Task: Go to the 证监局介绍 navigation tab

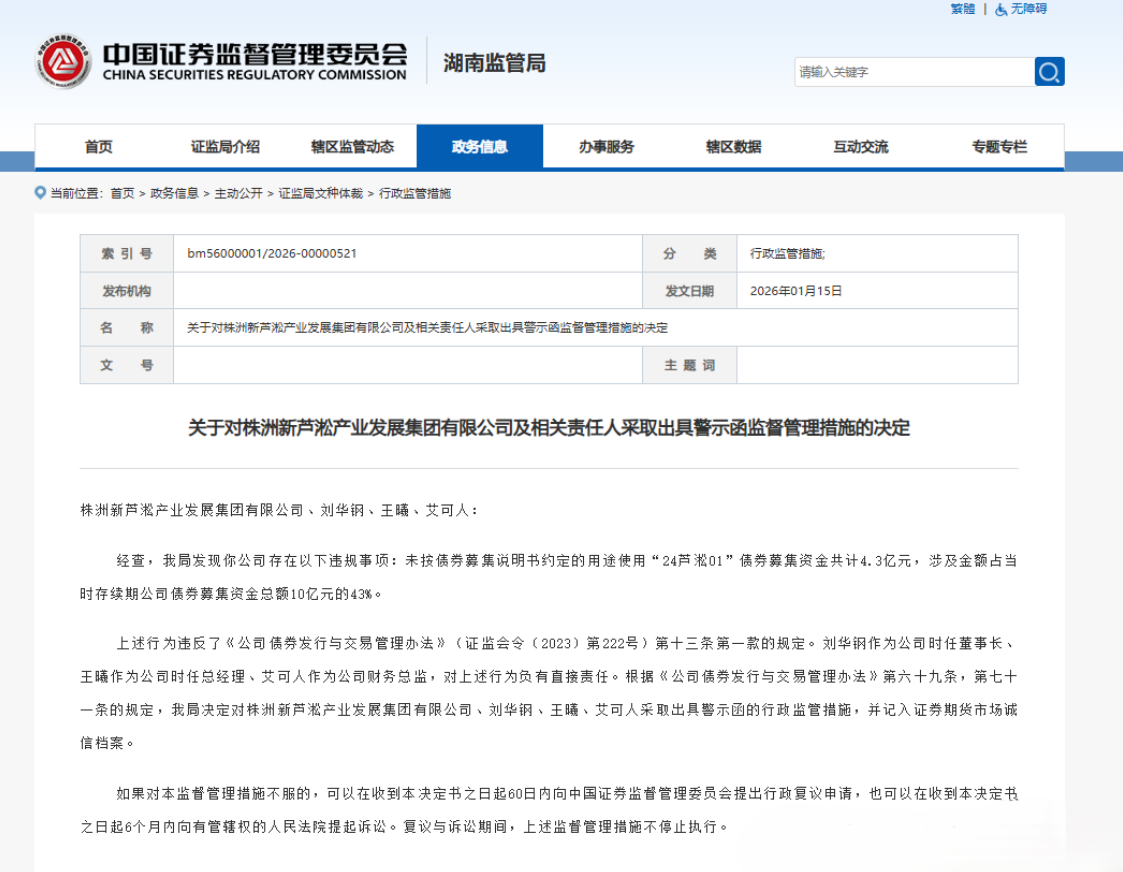Action: (225, 147)
